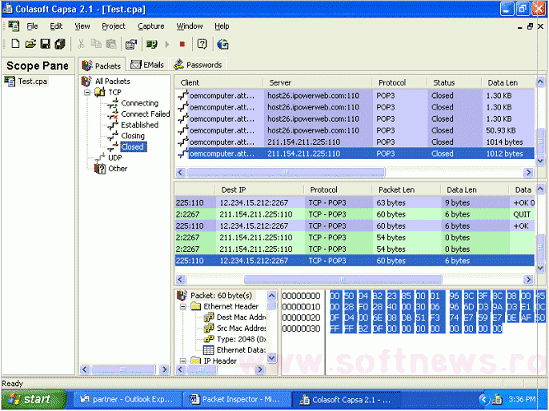Open the Project menu
Screen dimensions: 549x411
113,26
